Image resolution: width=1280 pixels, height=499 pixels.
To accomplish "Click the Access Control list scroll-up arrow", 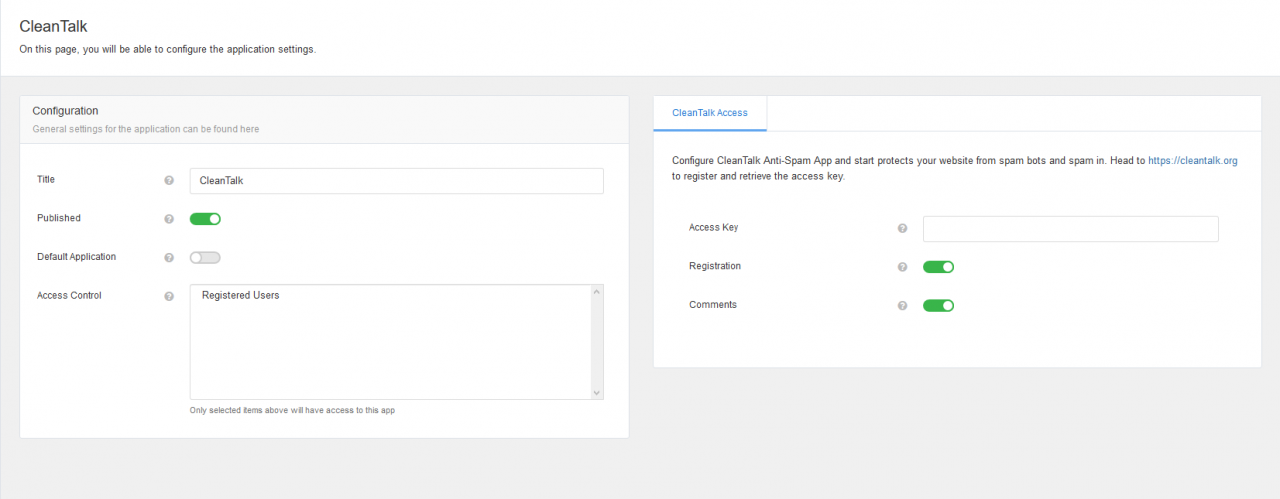I will tap(597, 291).
